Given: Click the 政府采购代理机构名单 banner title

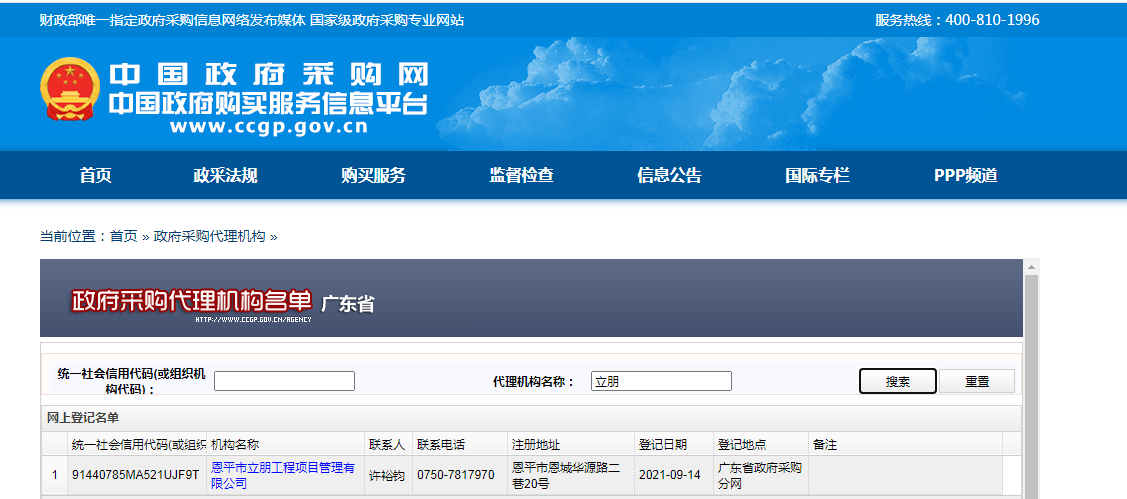Looking at the screenshot, I should point(192,301).
